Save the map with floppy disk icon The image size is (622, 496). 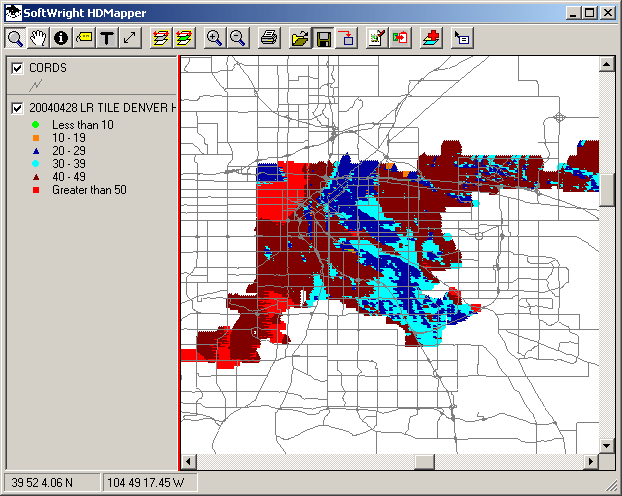[323, 38]
